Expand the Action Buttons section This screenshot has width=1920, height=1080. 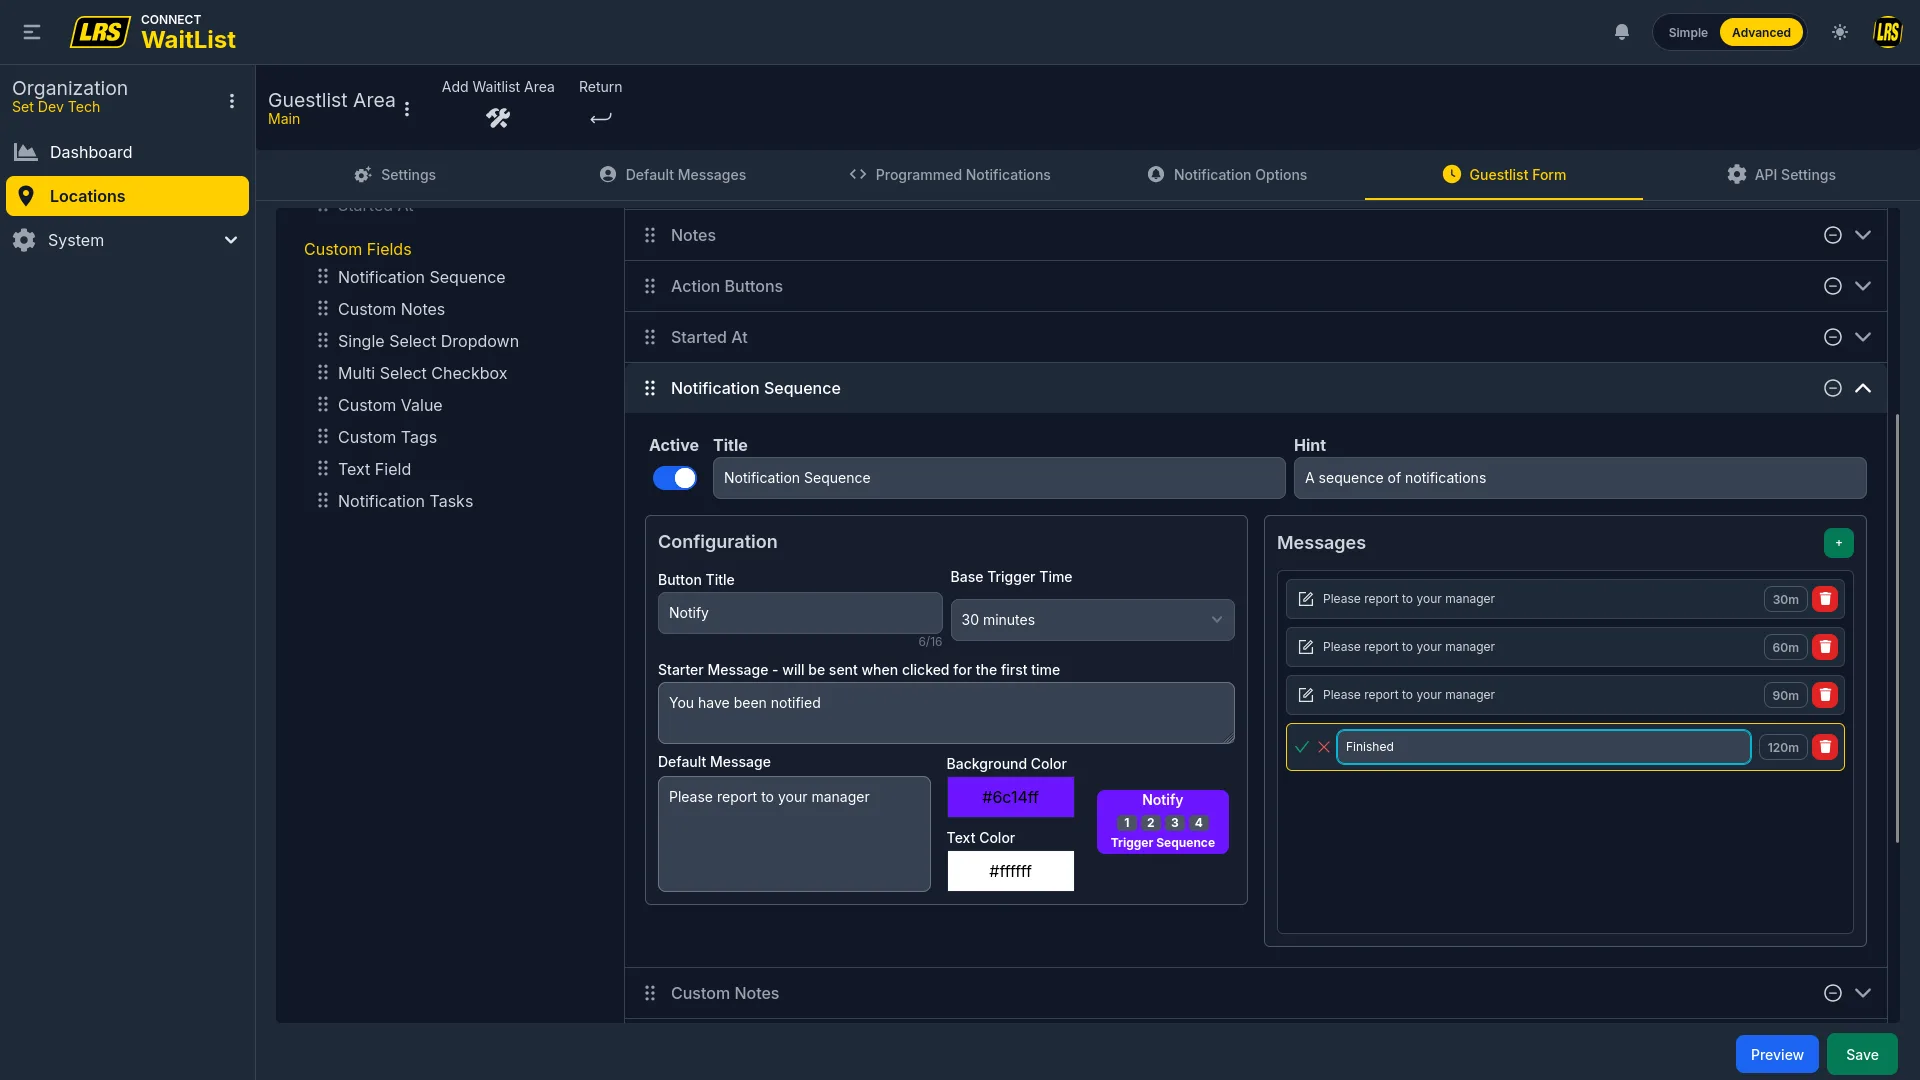click(1862, 286)
